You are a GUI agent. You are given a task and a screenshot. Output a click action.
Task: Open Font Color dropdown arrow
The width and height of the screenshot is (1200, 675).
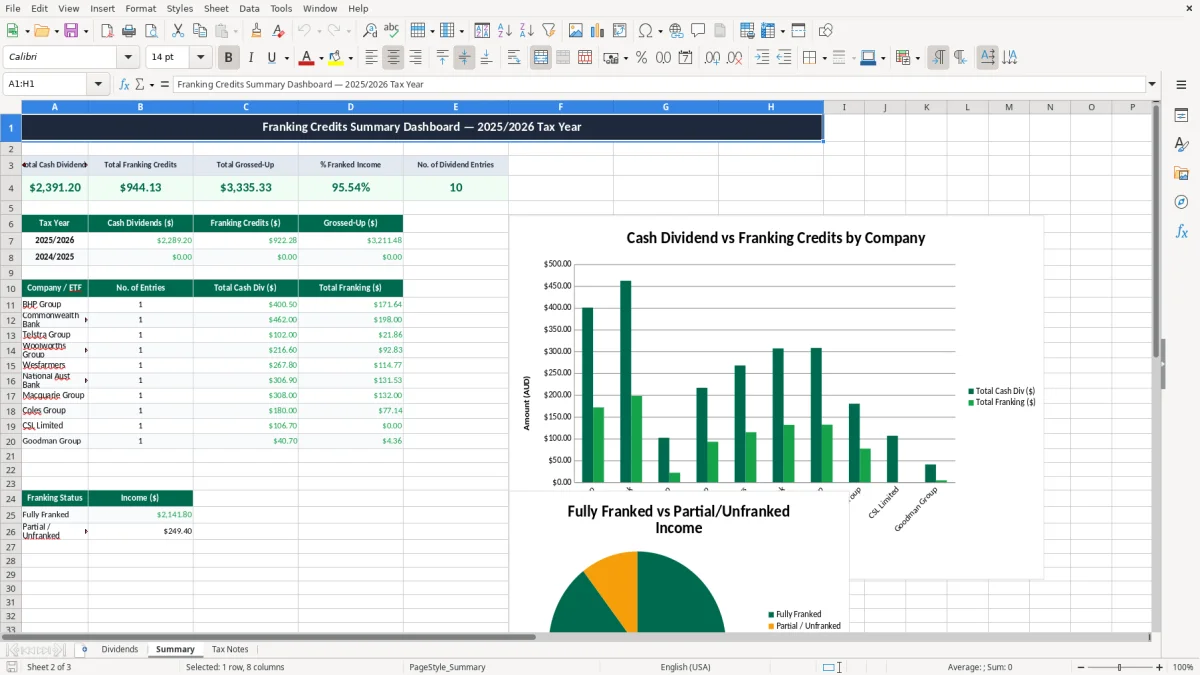[321, 58]
